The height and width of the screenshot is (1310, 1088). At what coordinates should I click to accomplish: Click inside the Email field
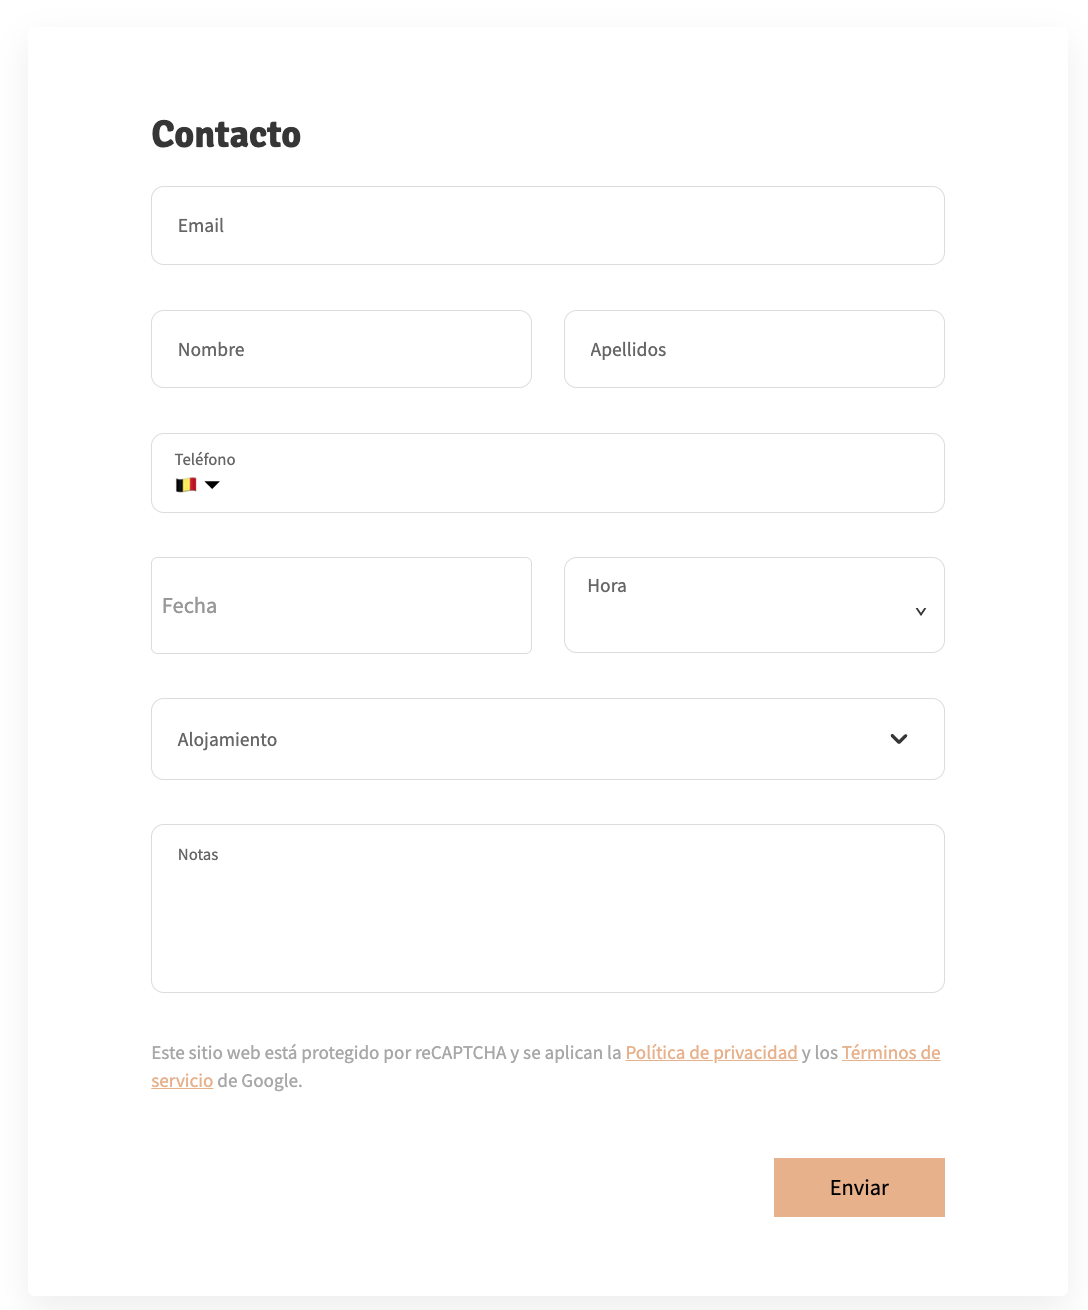547,225
